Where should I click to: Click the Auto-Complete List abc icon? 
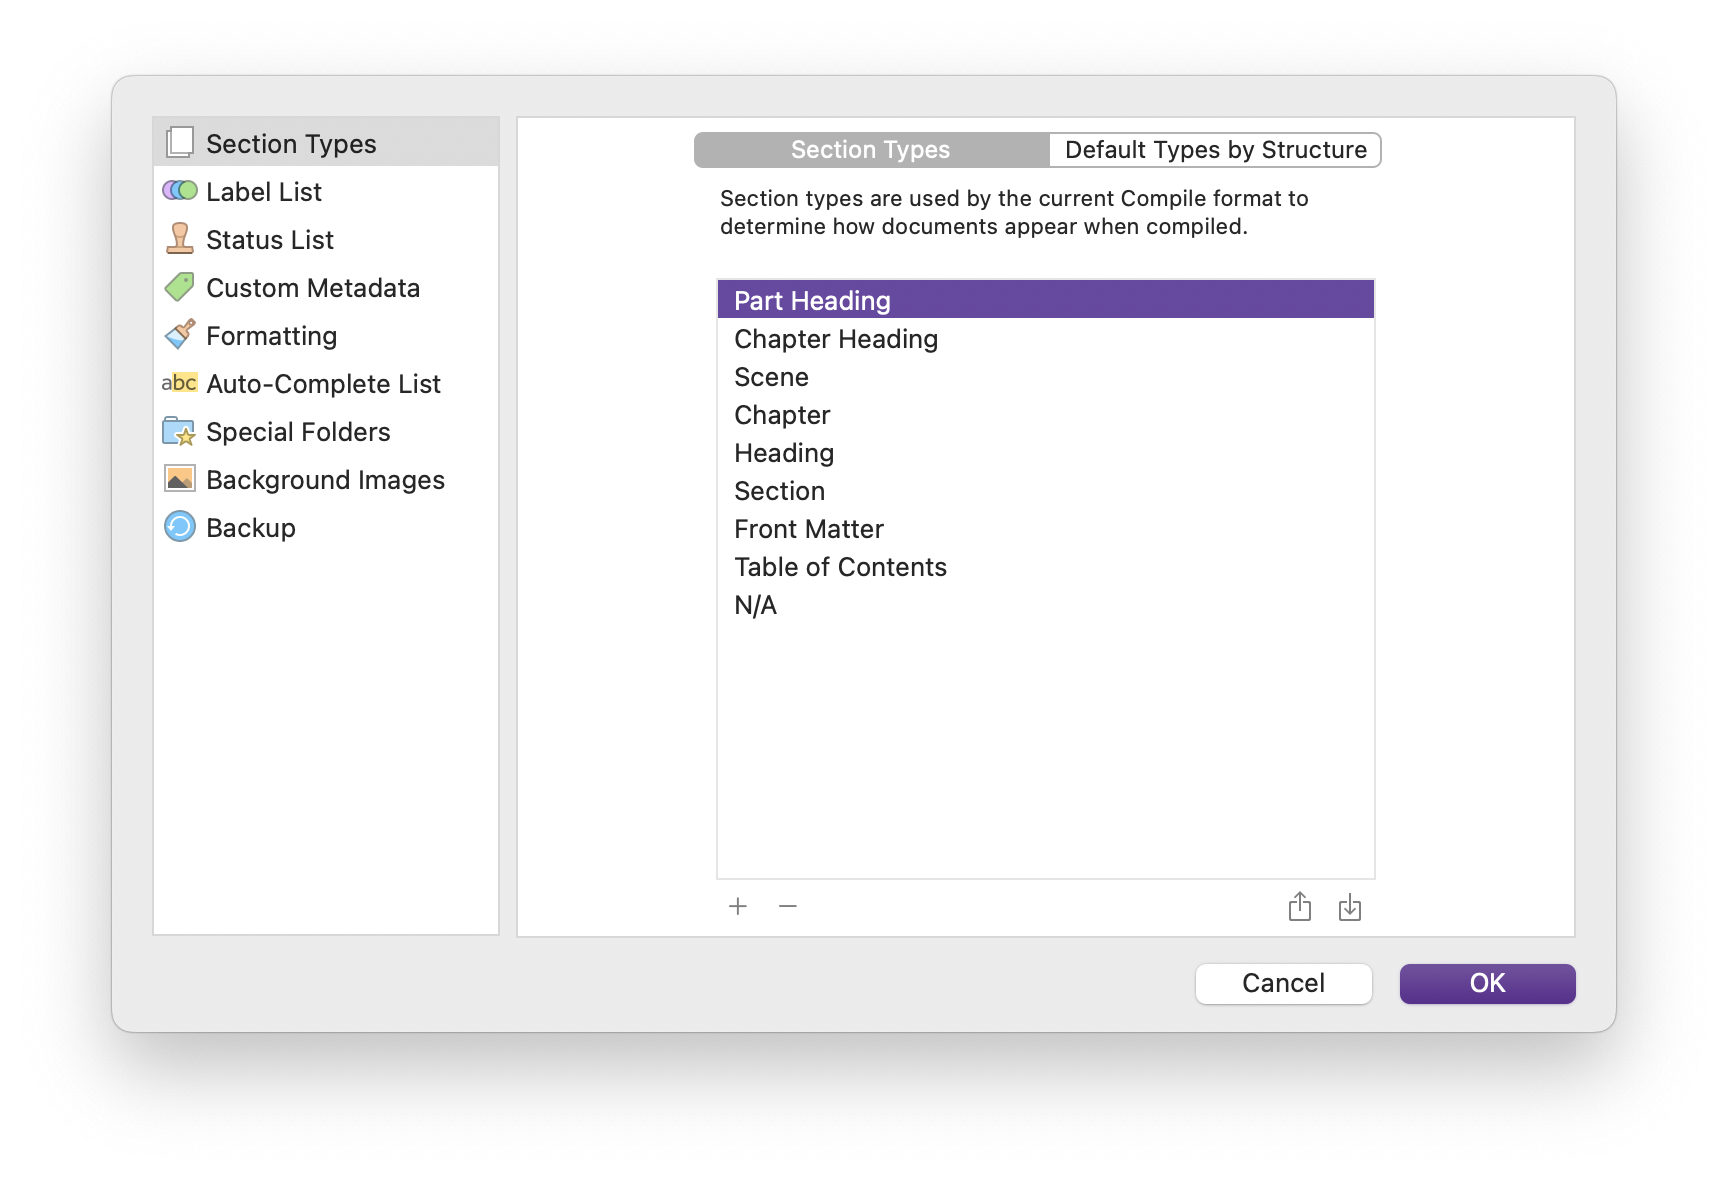point(180,383)
